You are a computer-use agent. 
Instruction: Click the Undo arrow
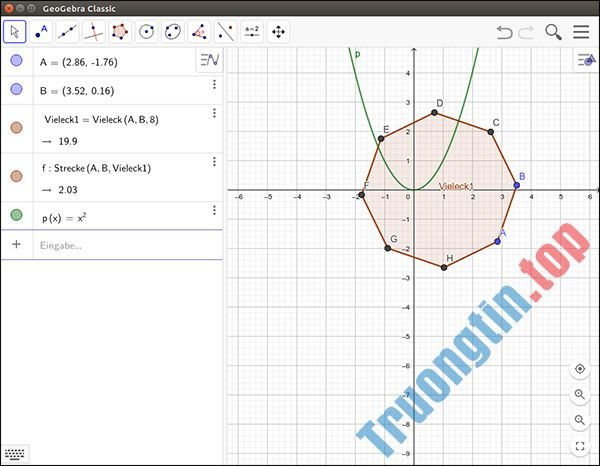click(x=504, y=32)
